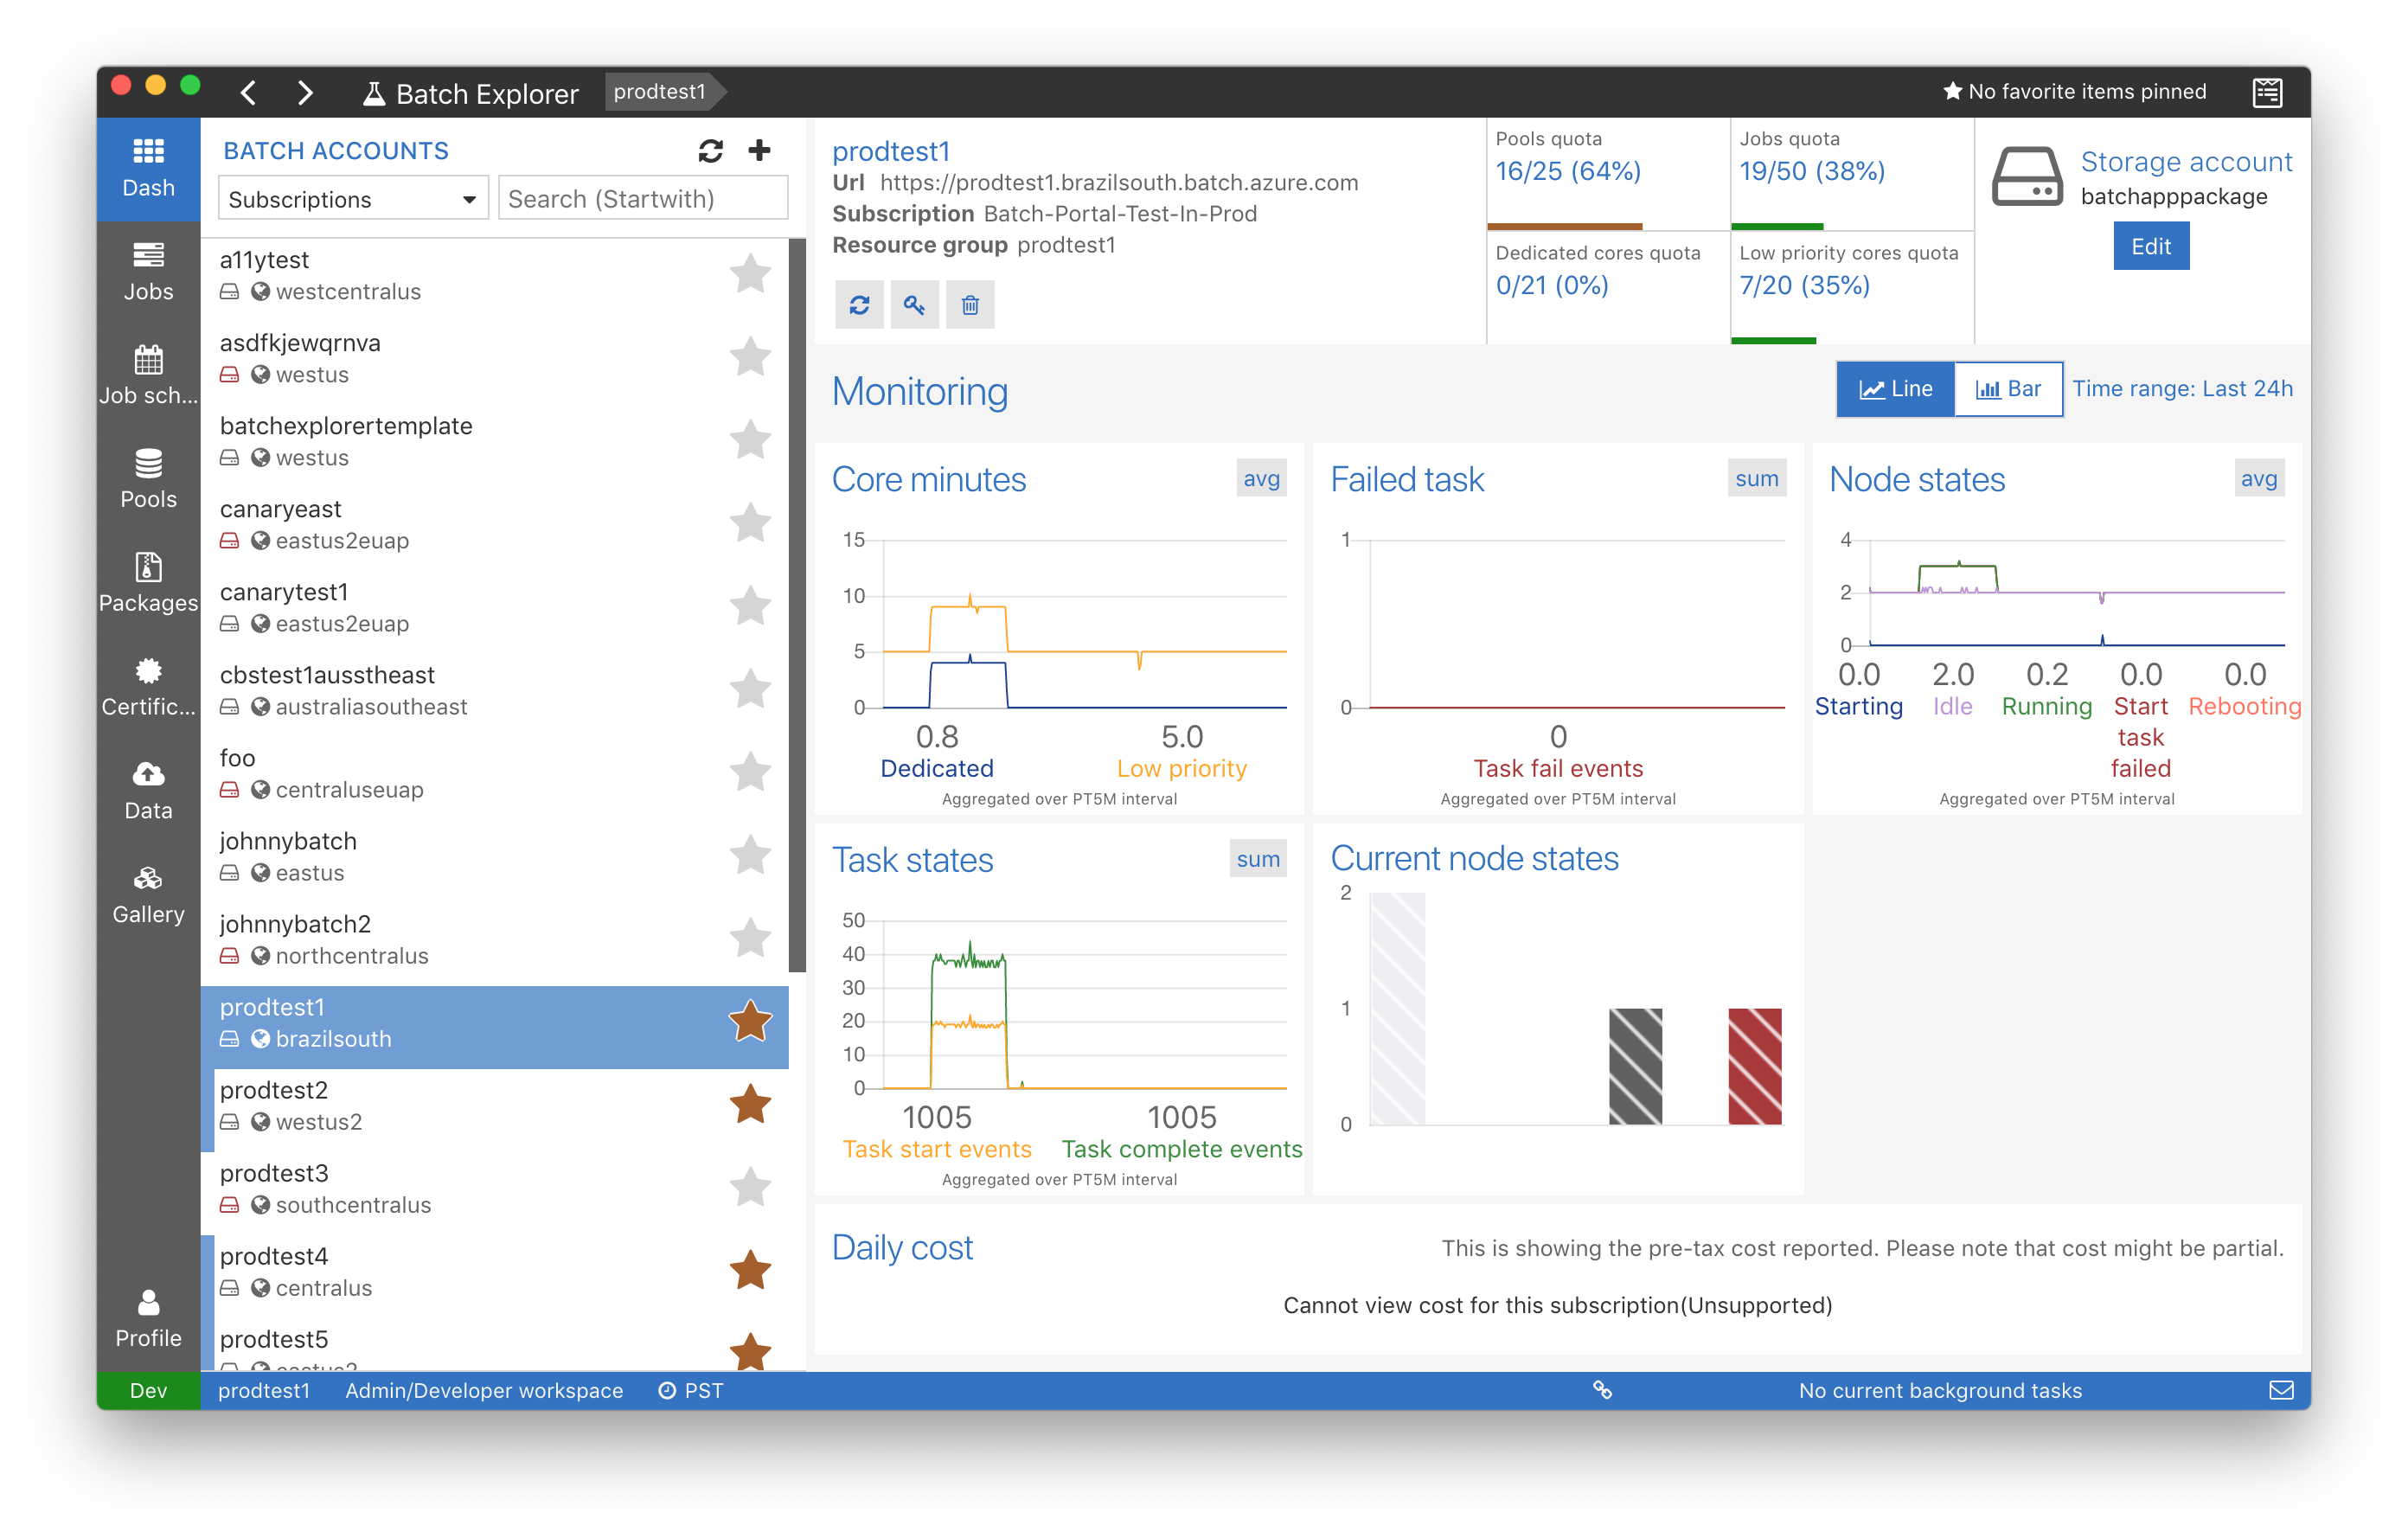Unpin prodtest2 favorite star

click(x=749, y=1104)
